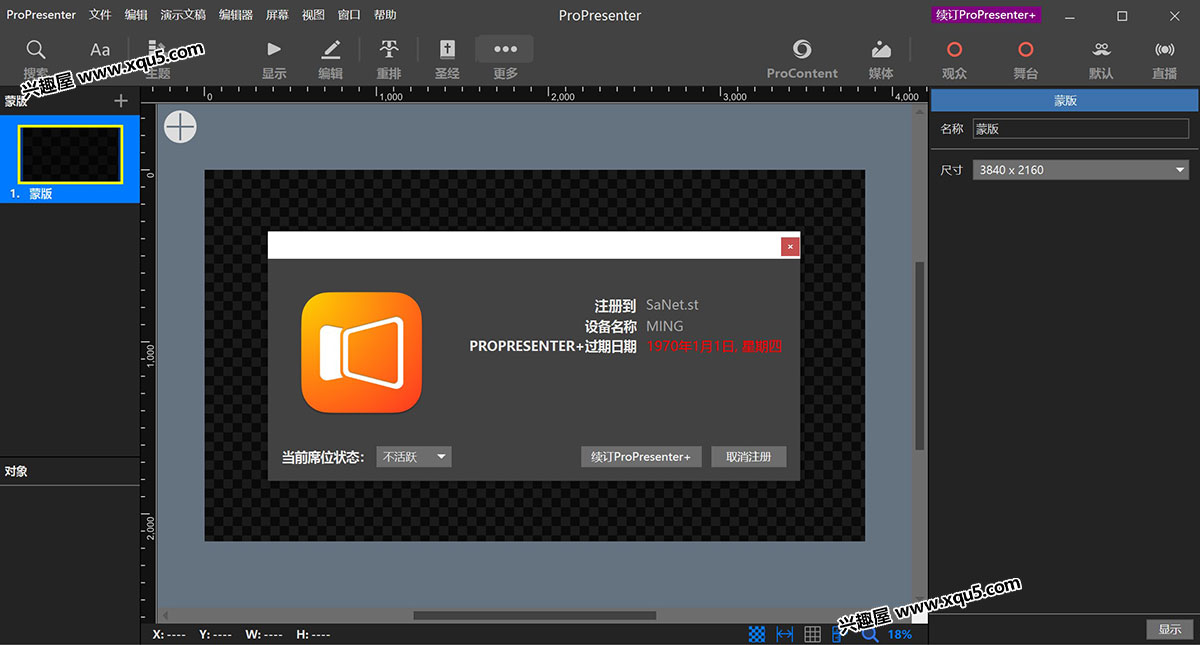Open the ProPresenter application menu
Screen dimensions: 1200x645
41,15
